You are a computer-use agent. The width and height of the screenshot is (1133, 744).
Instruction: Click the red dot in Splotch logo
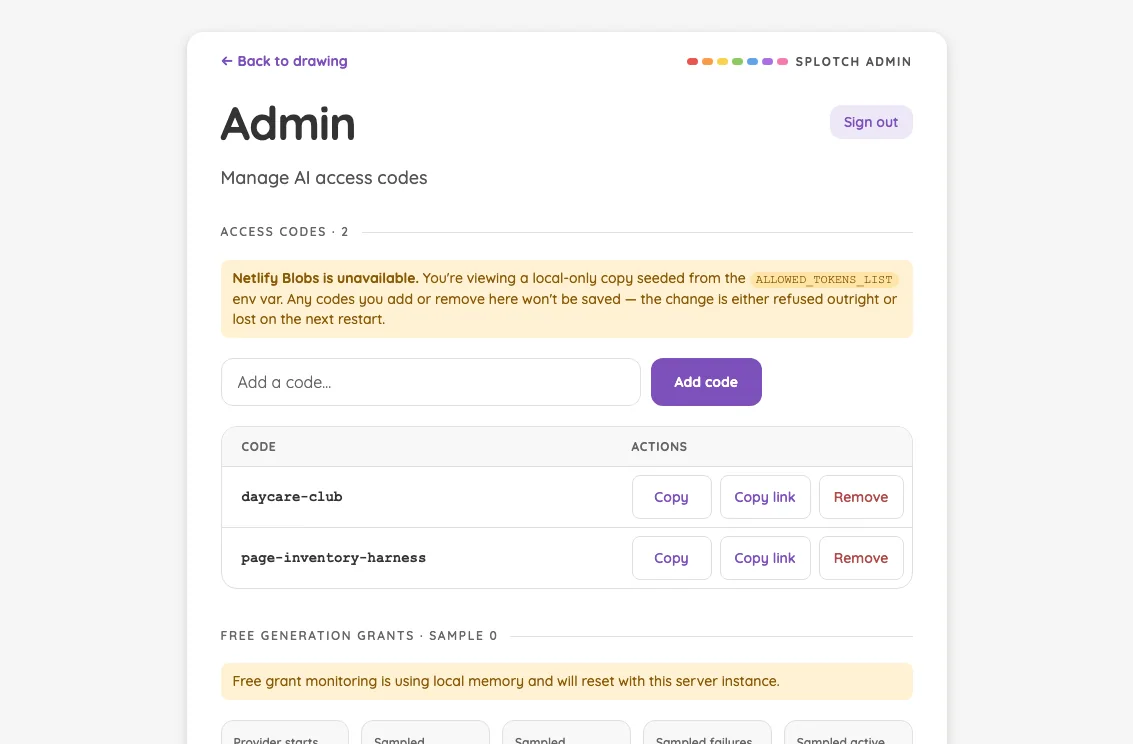coord(692,61)
